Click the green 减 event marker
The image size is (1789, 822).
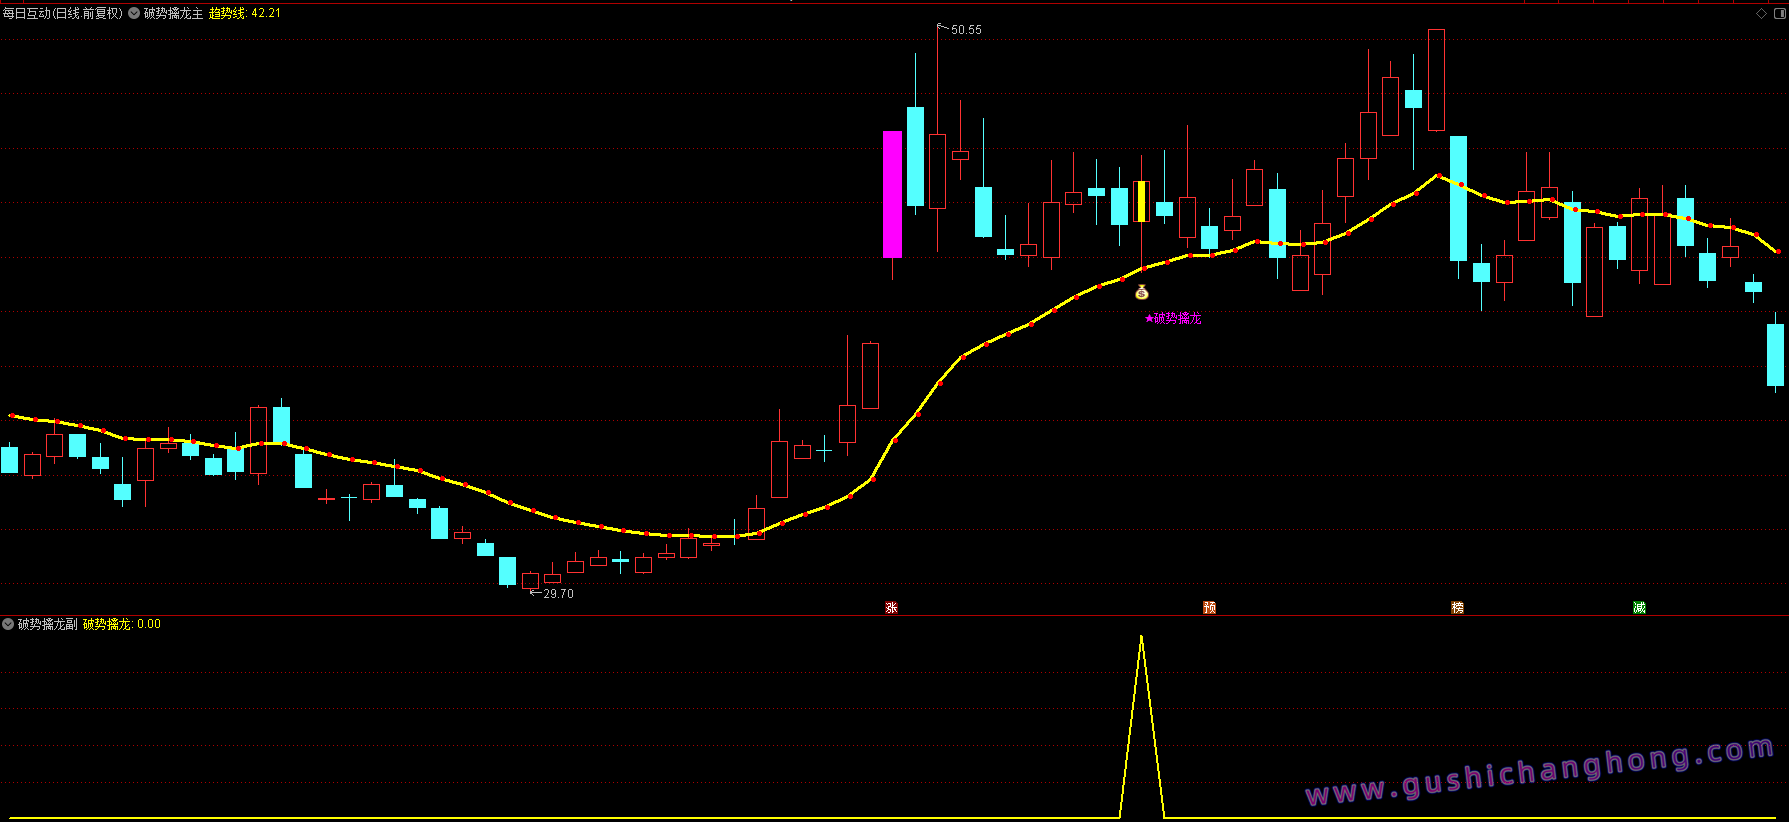click(x=1639, y=608)
